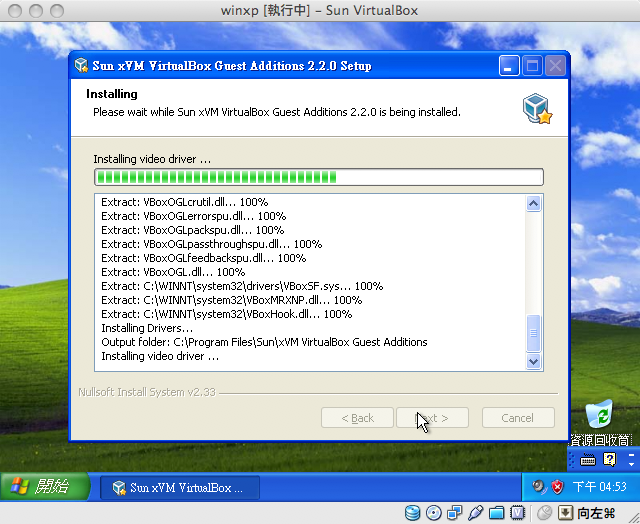Click the USB devices status icon

[x=475, y=513]
